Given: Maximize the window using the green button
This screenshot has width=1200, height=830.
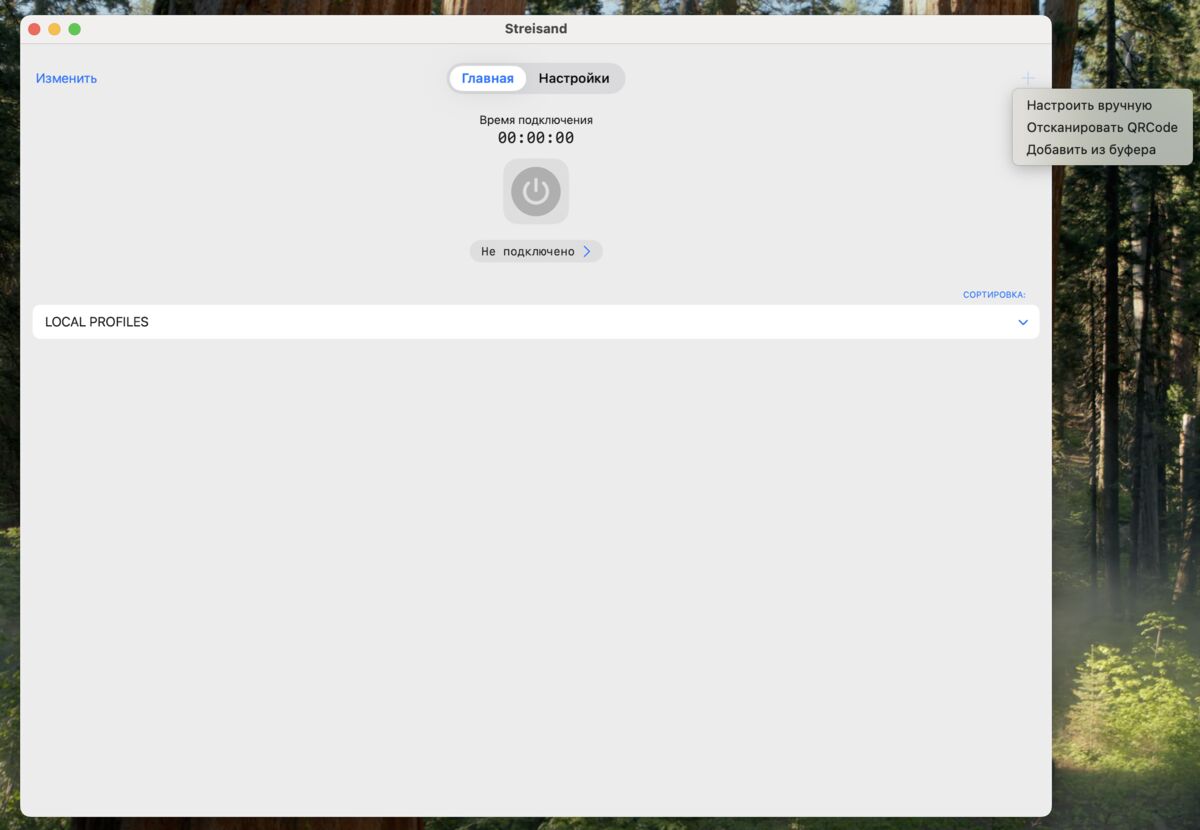Looking at the screenshot, I should [x=74, y=29].
